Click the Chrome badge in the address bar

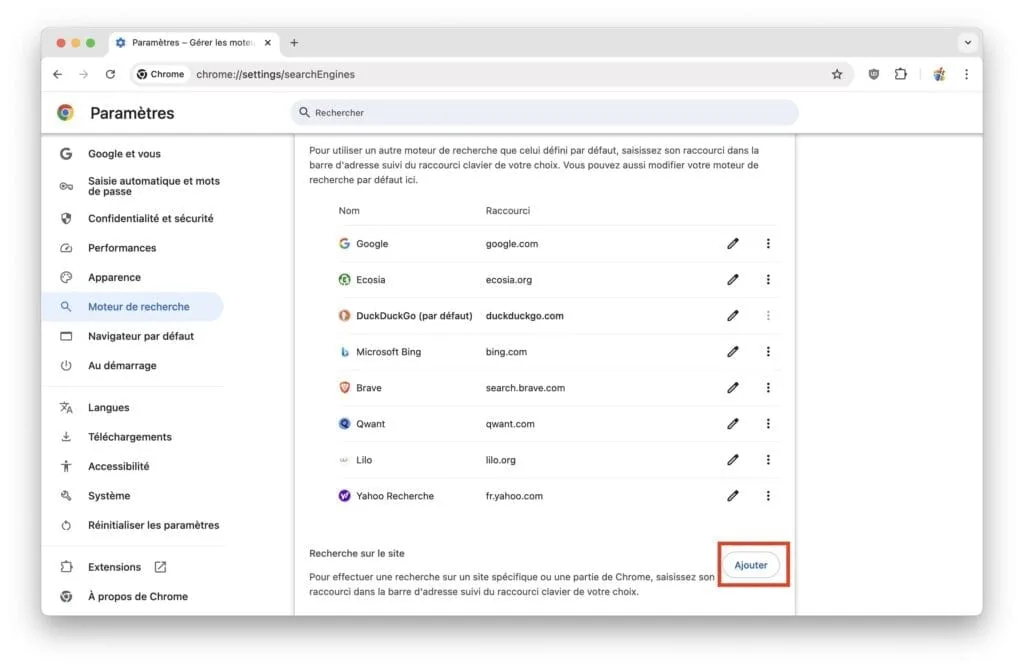click(x=160, y=74)
